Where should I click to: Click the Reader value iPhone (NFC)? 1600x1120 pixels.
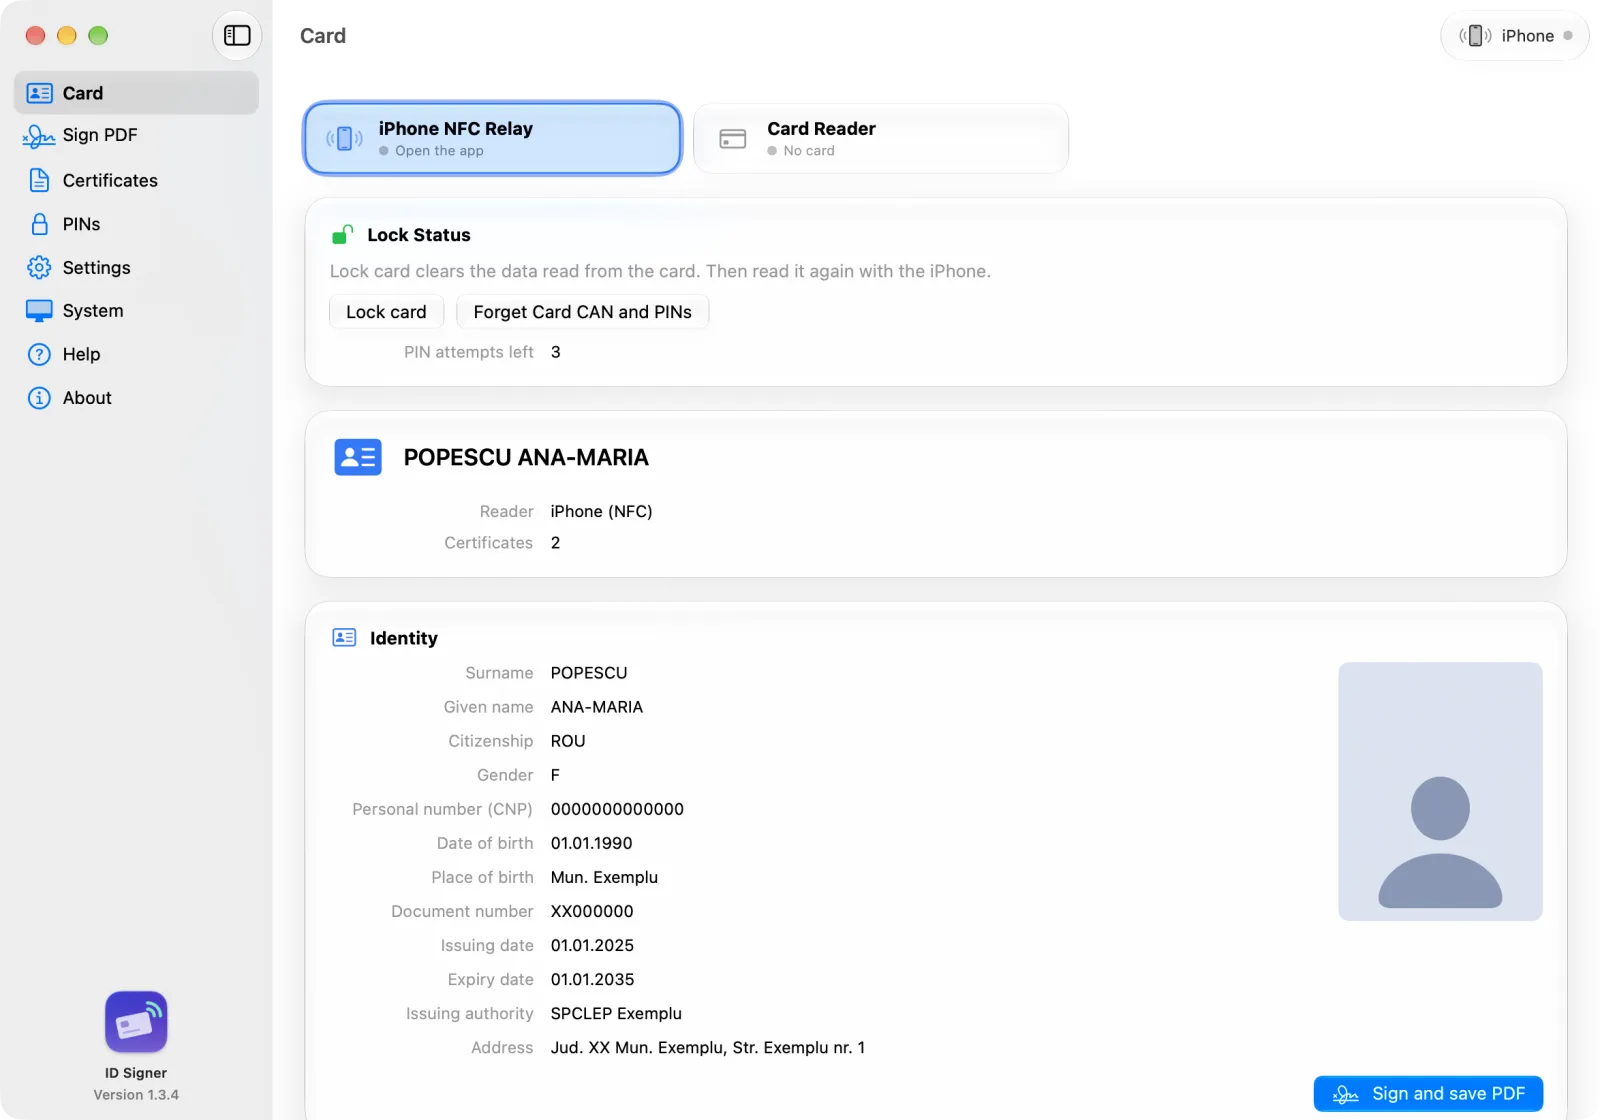601,511
